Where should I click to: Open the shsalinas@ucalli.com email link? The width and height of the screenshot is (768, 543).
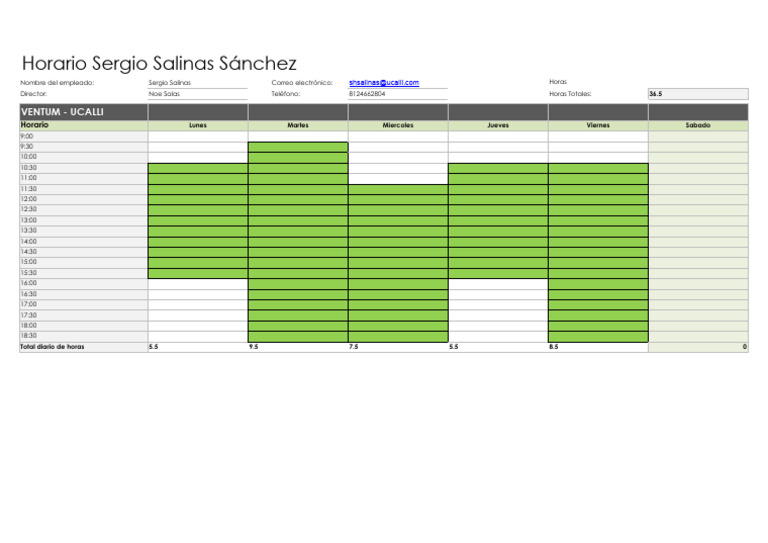point(384,83)
